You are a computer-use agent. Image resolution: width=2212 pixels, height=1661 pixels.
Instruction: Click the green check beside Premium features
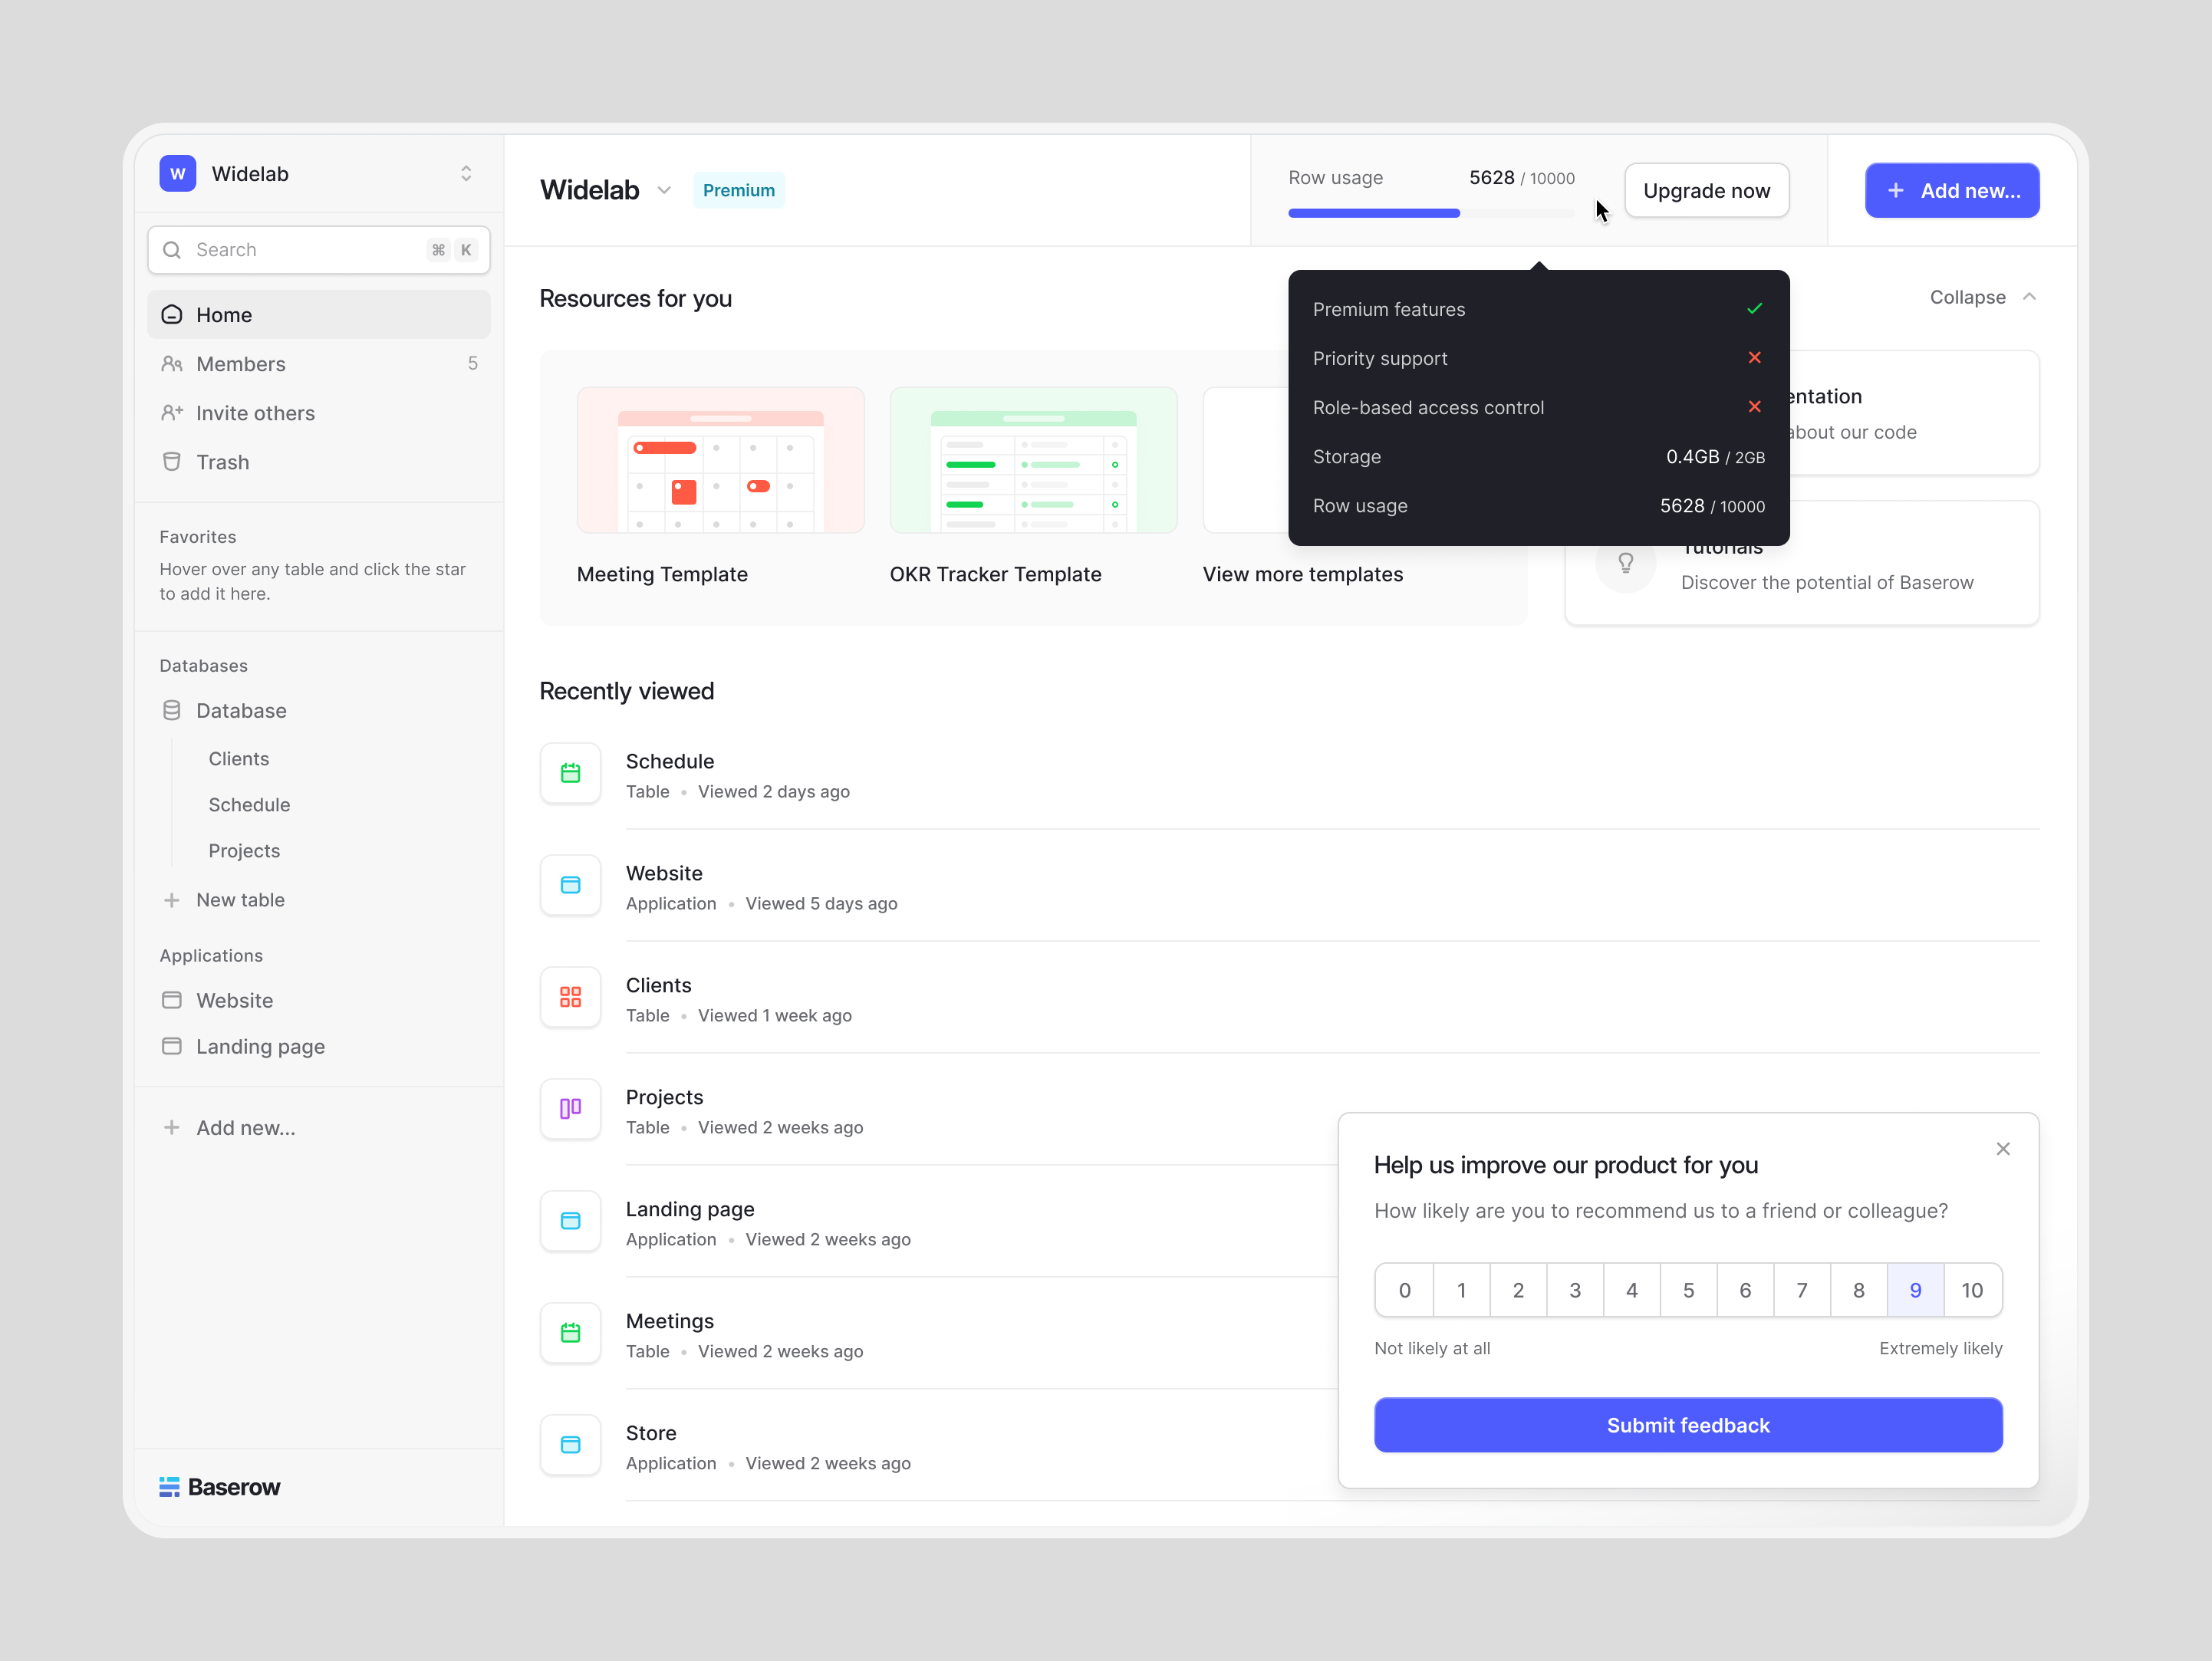[x=1754, y=309]
